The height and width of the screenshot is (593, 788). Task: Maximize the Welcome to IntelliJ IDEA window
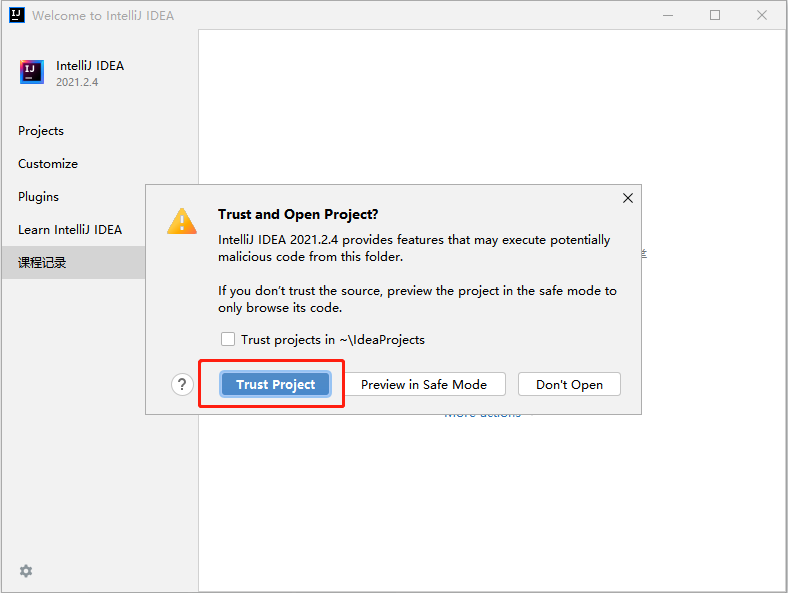(715, 16)
